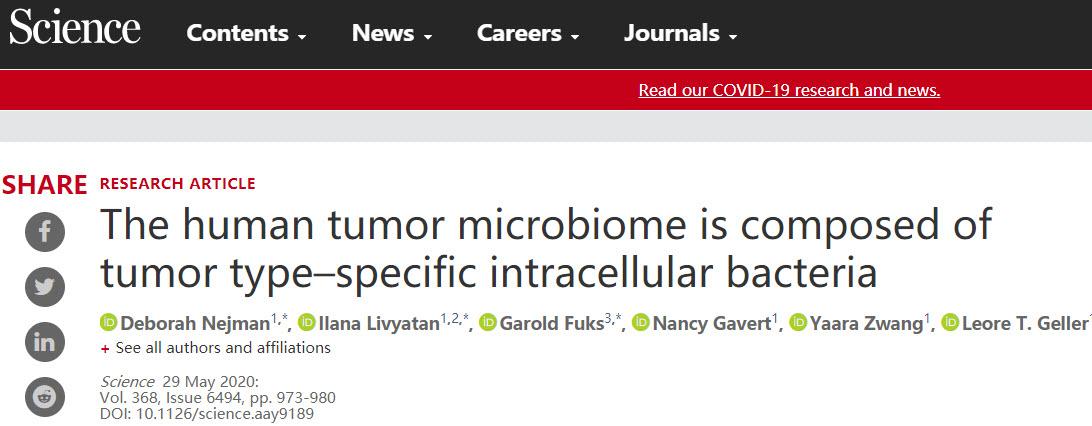The height and width of the screenshot is (426, 1092).
Task: Open Yaara Zwang's ORCID iD icon
Action: tap(799, 323)
